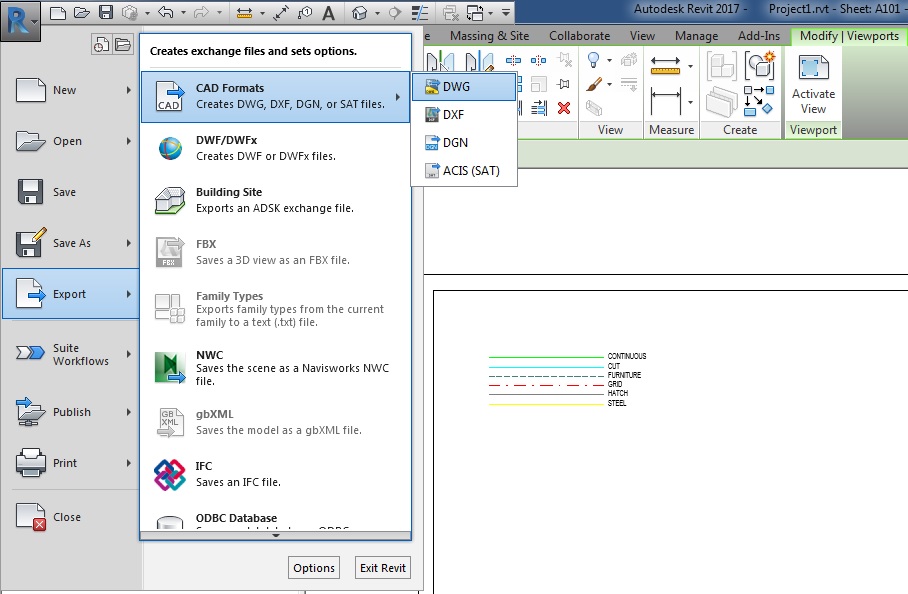
Task: Click the Exit Revit button
Action: (383, 568)
